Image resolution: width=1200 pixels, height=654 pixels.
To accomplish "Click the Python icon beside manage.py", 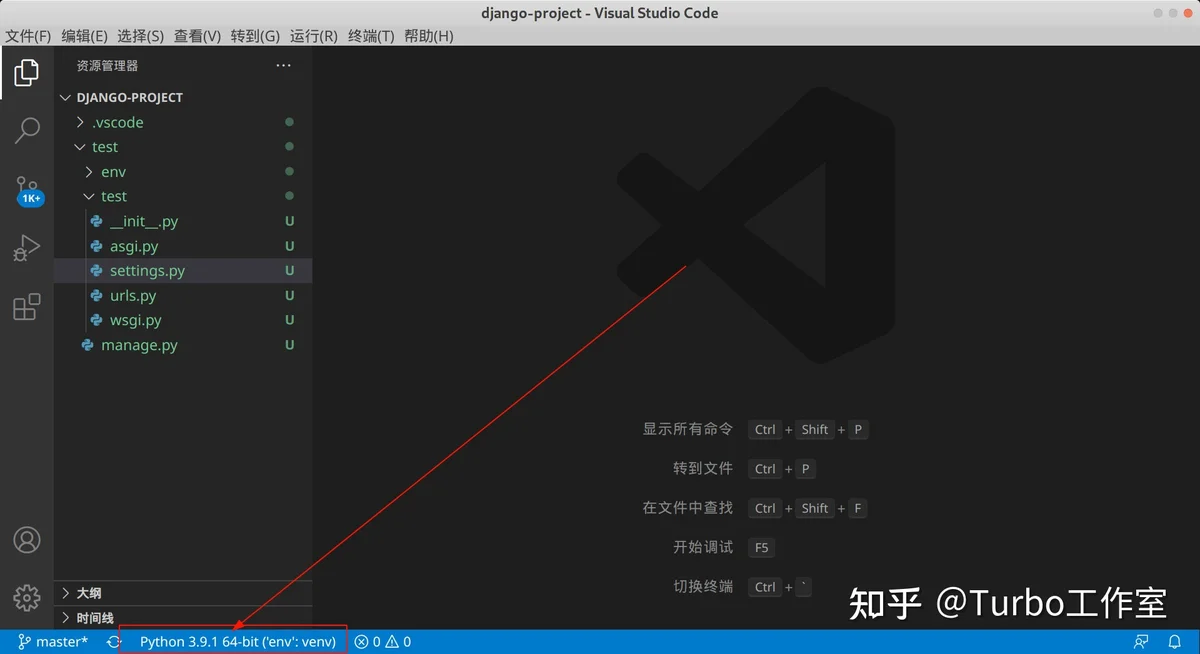I will pos(88,345).
